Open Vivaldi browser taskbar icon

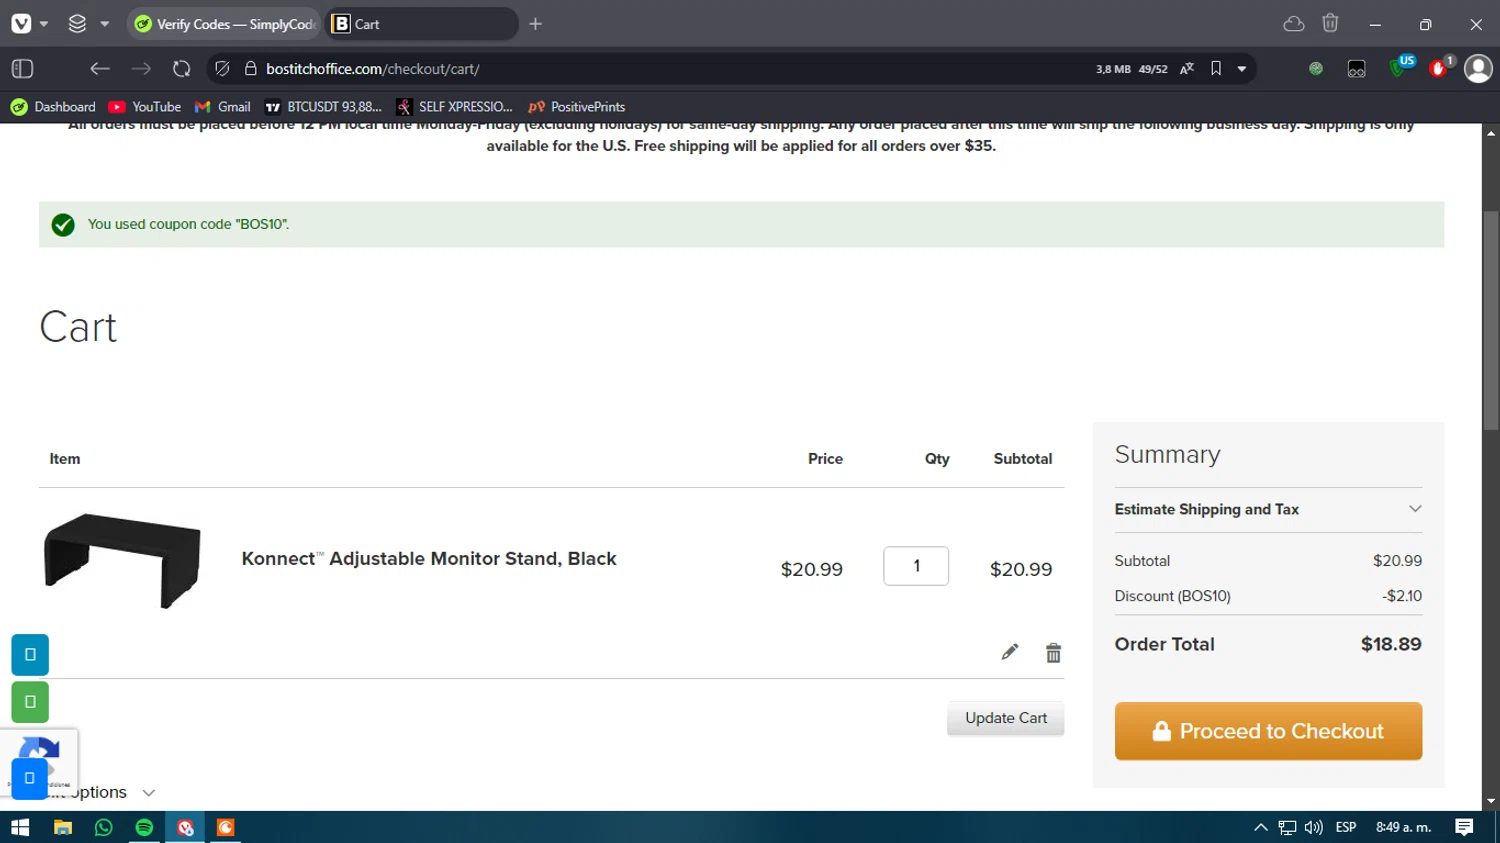[x=185, y=827]
